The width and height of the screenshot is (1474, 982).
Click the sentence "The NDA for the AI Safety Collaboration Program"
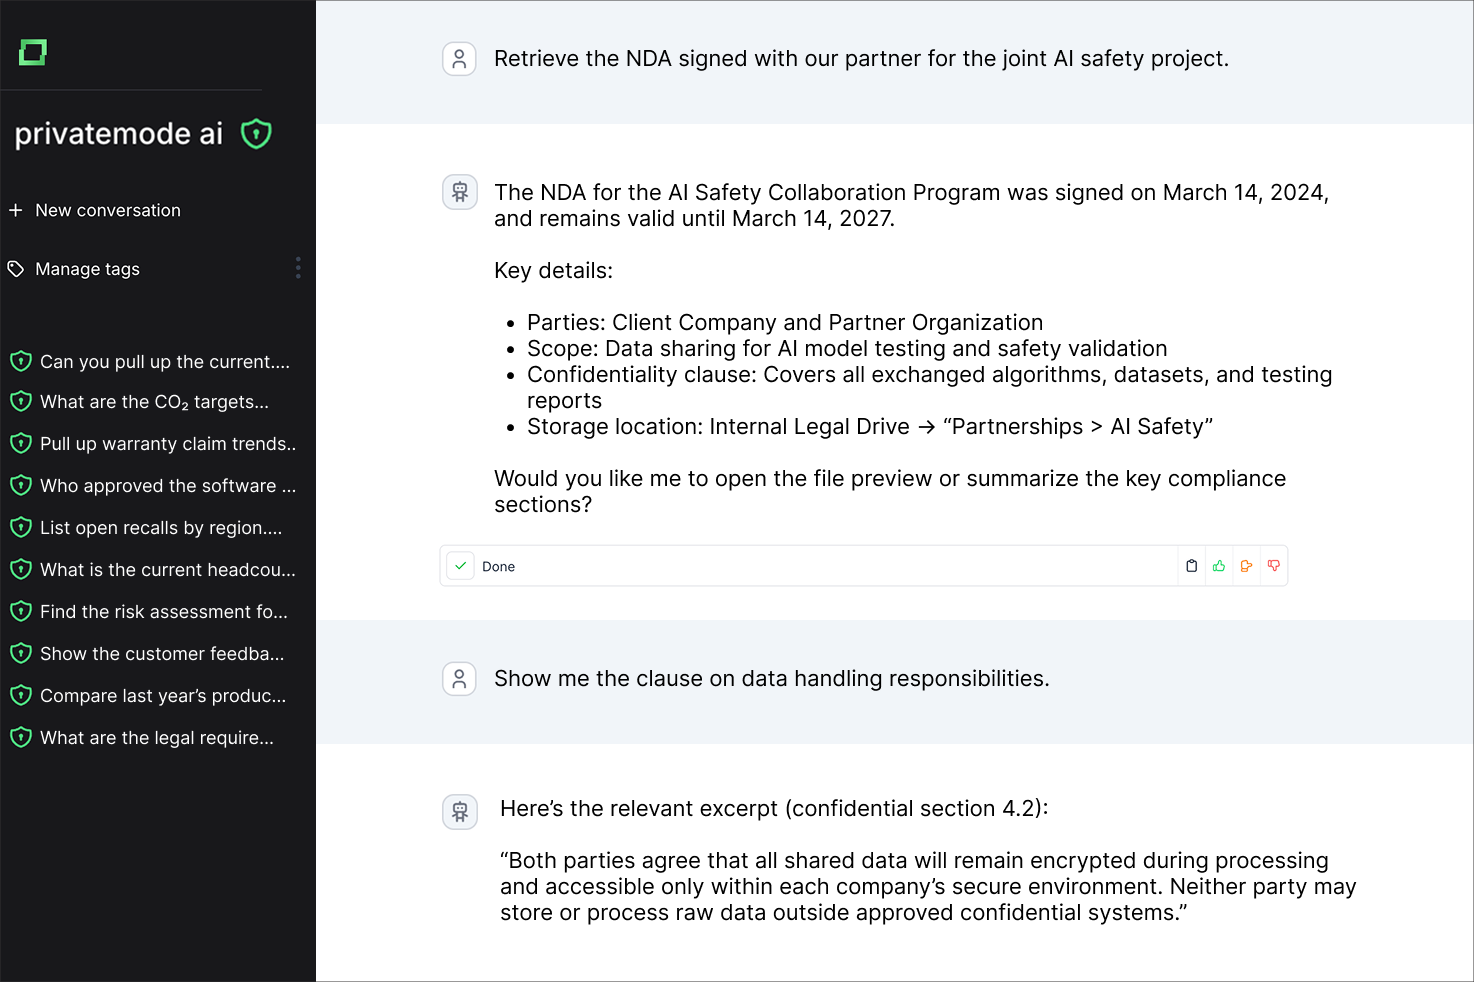coord(911,206)
